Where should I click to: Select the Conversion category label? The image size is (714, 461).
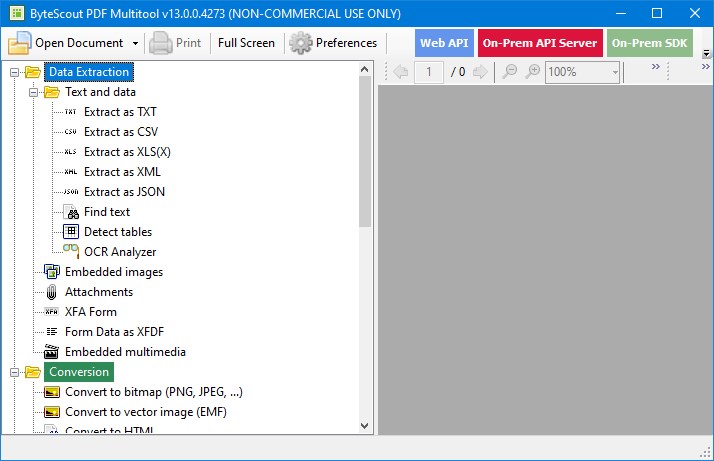click(x=79, y=372)
